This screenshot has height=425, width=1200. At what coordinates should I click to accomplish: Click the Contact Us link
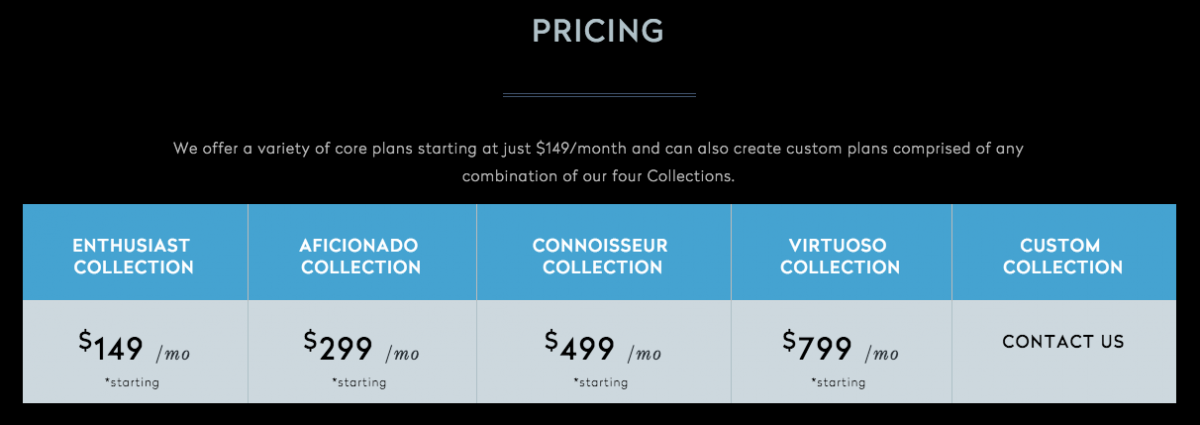[x=1063, y=342]
